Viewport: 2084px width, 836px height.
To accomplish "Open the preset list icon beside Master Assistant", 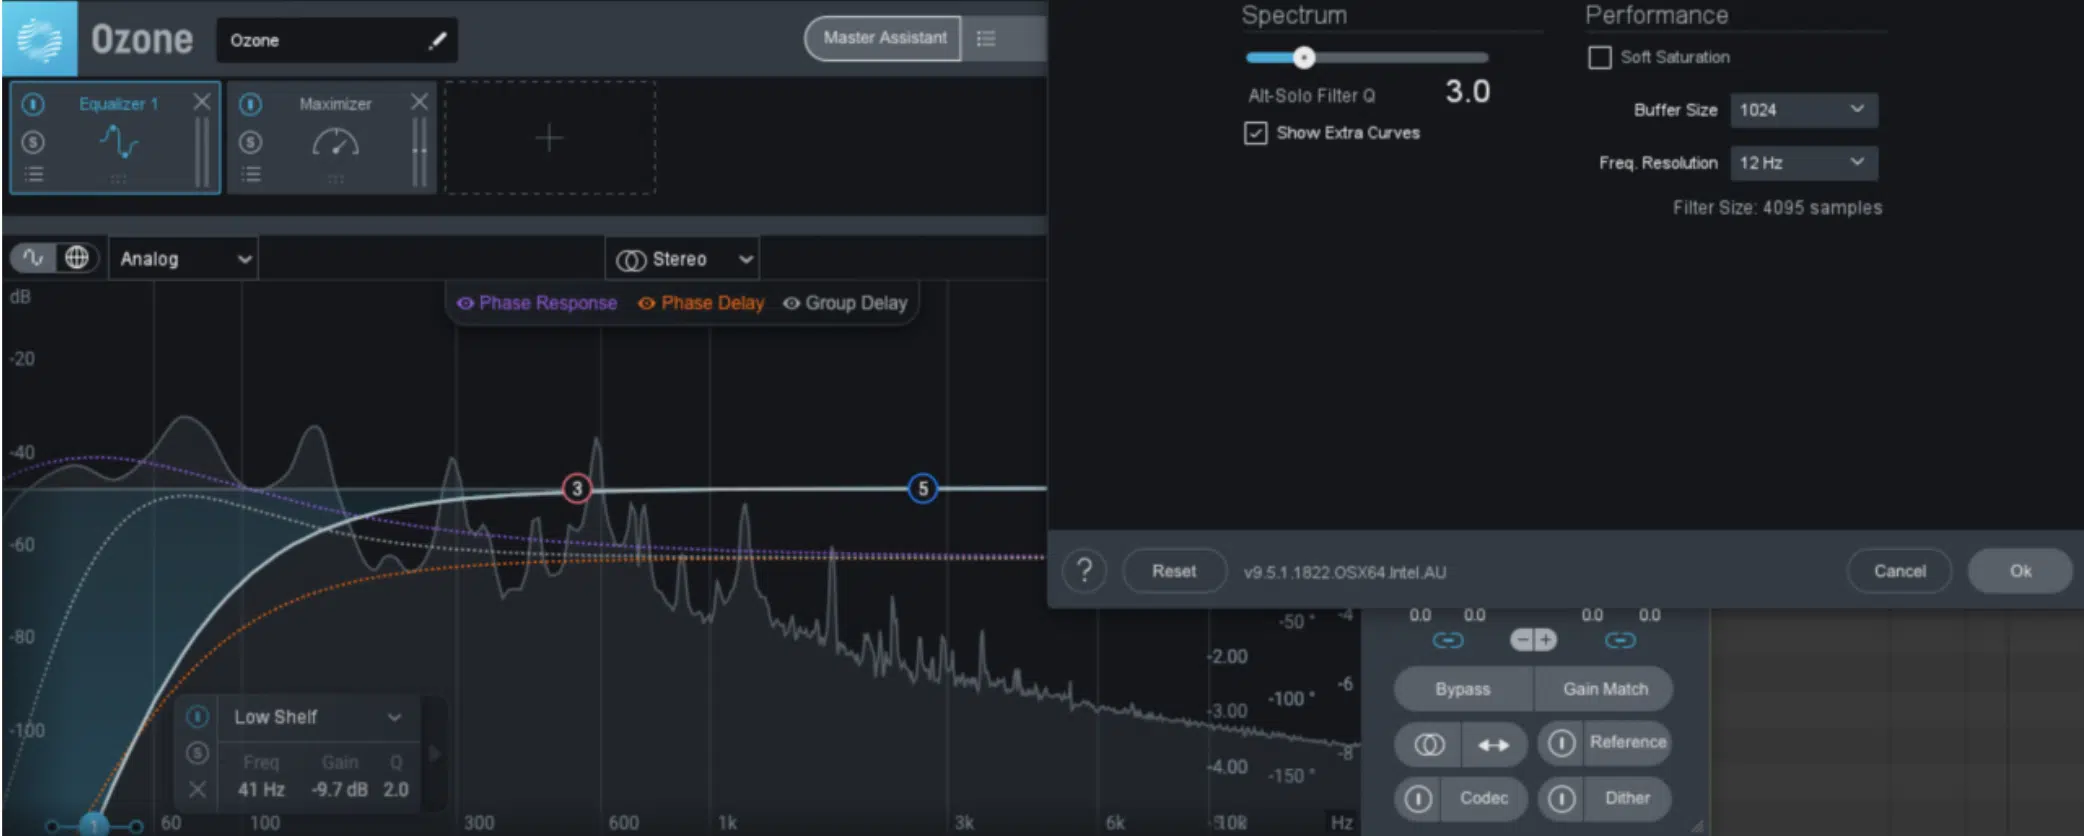I will point(986,39).
